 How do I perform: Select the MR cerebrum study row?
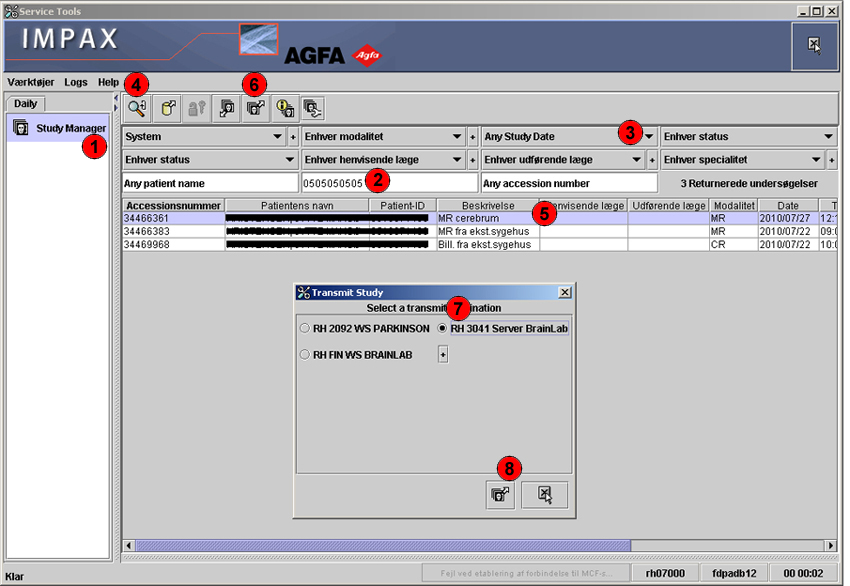pos(470,218)
